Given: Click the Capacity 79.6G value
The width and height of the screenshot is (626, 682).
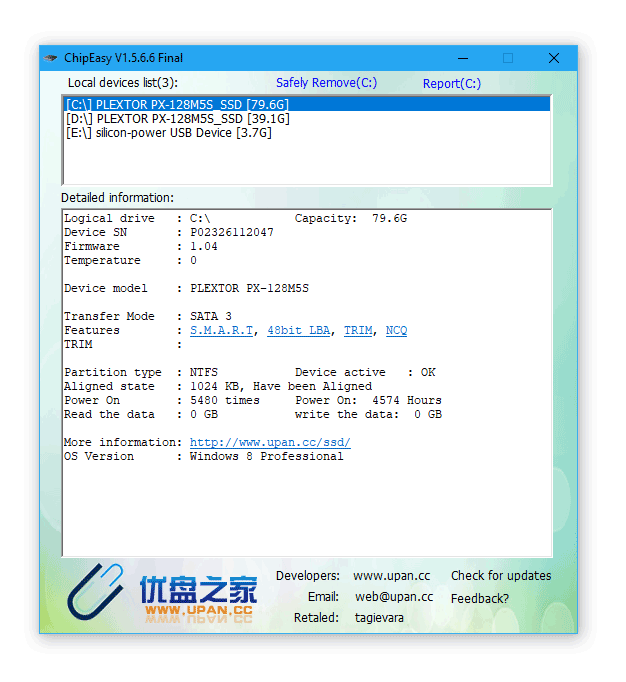Looking at the screenshot, I should tap(389, 218).
